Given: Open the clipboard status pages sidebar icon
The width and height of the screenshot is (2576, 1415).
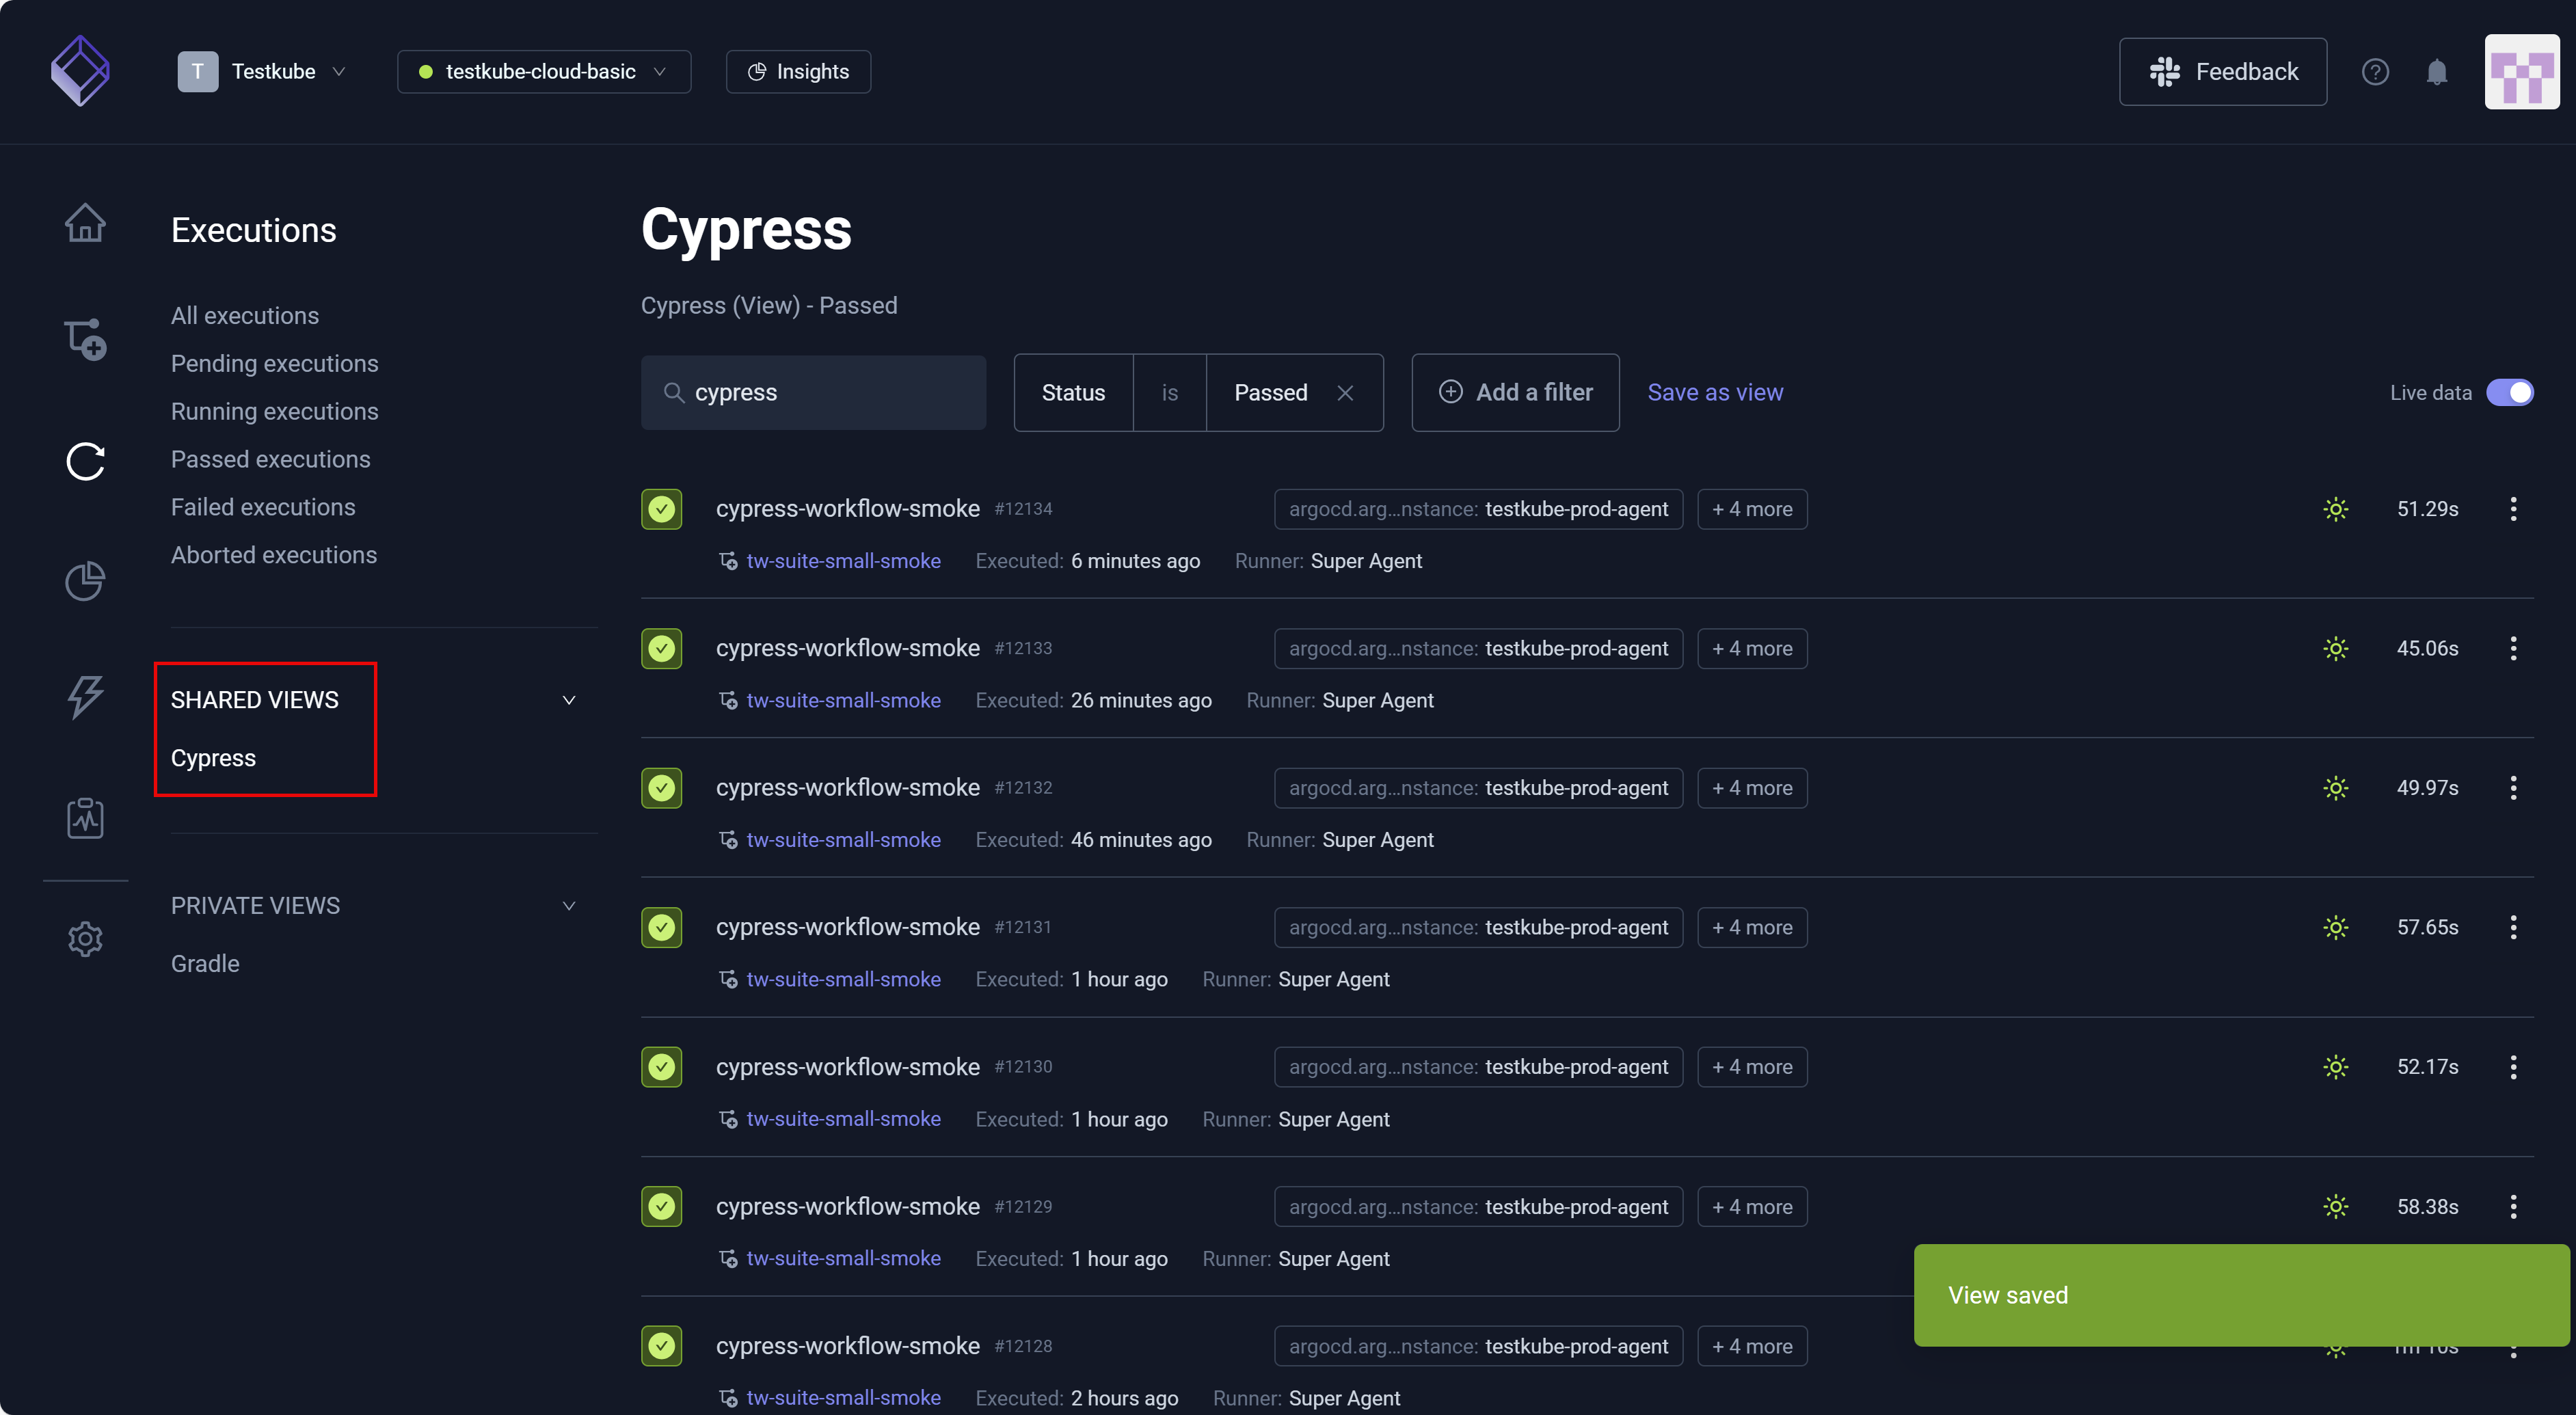Looking at the screenshot, I should click(85, 818).
